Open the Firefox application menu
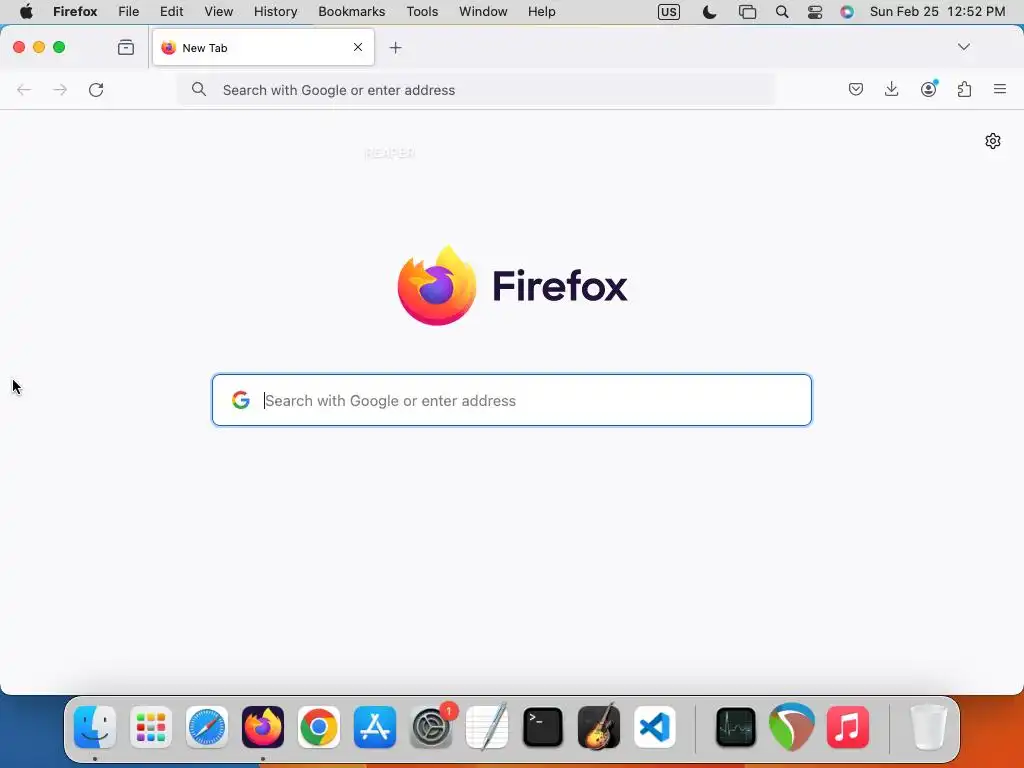This screenshot has width=1024, height=768. [75, 12]
